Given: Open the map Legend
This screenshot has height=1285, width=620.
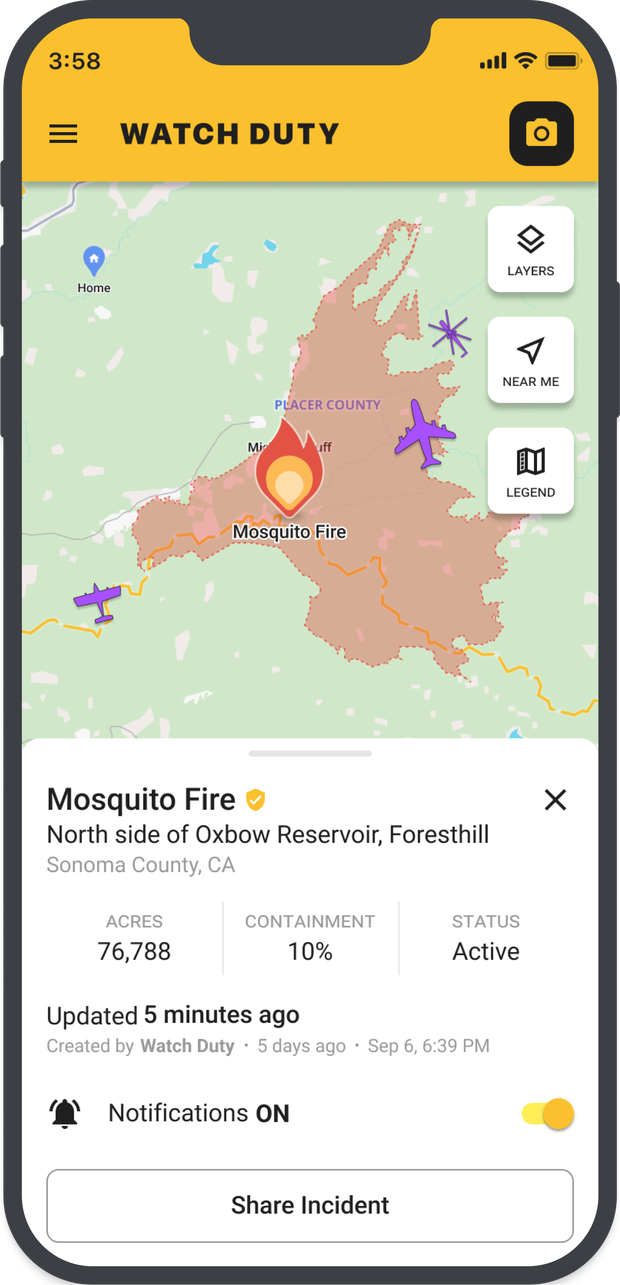Looking at the screenshot, I should [530, 471].
